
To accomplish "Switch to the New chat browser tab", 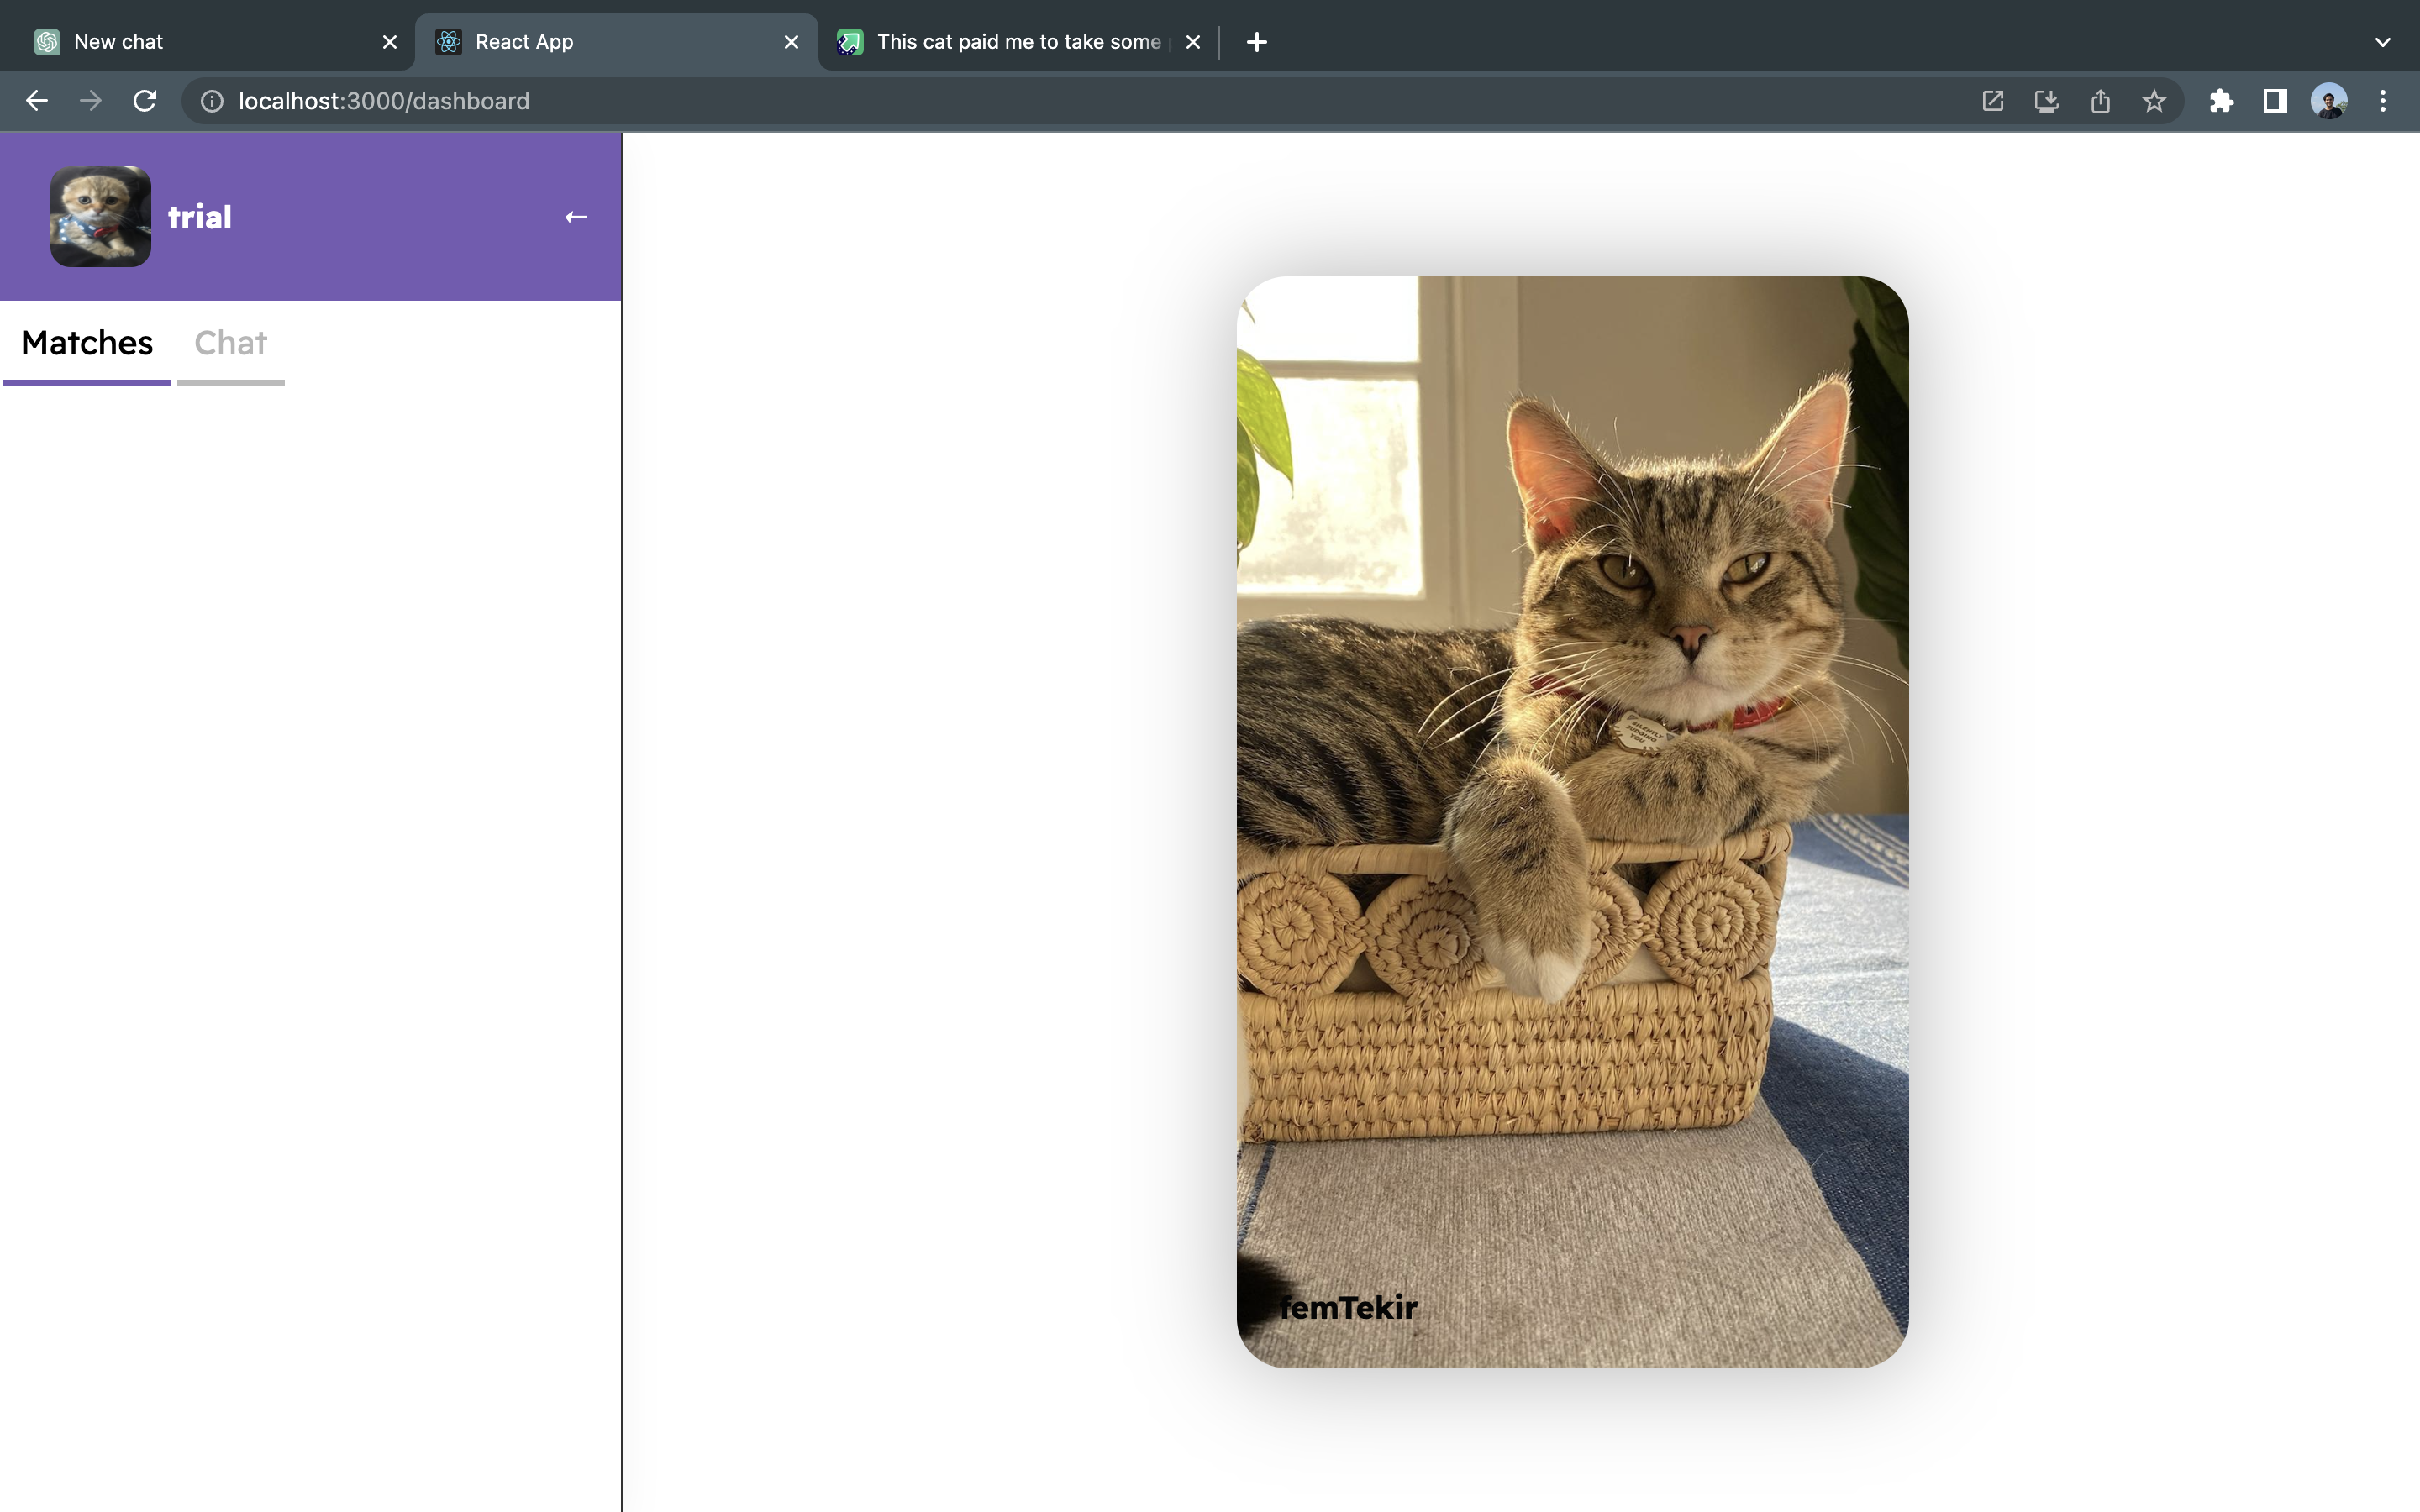I will 200,42.
